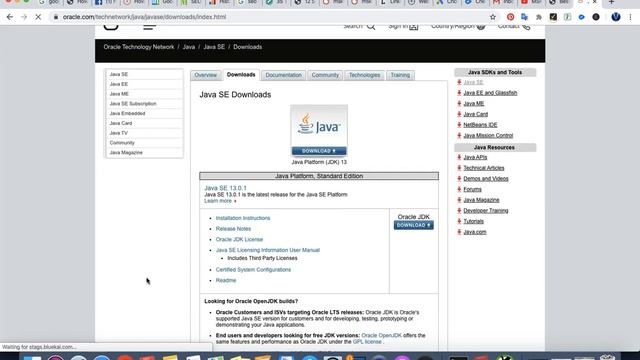Click download arrow icon beside Java APIs
The image size is (640, 360).
click(459, 157)
